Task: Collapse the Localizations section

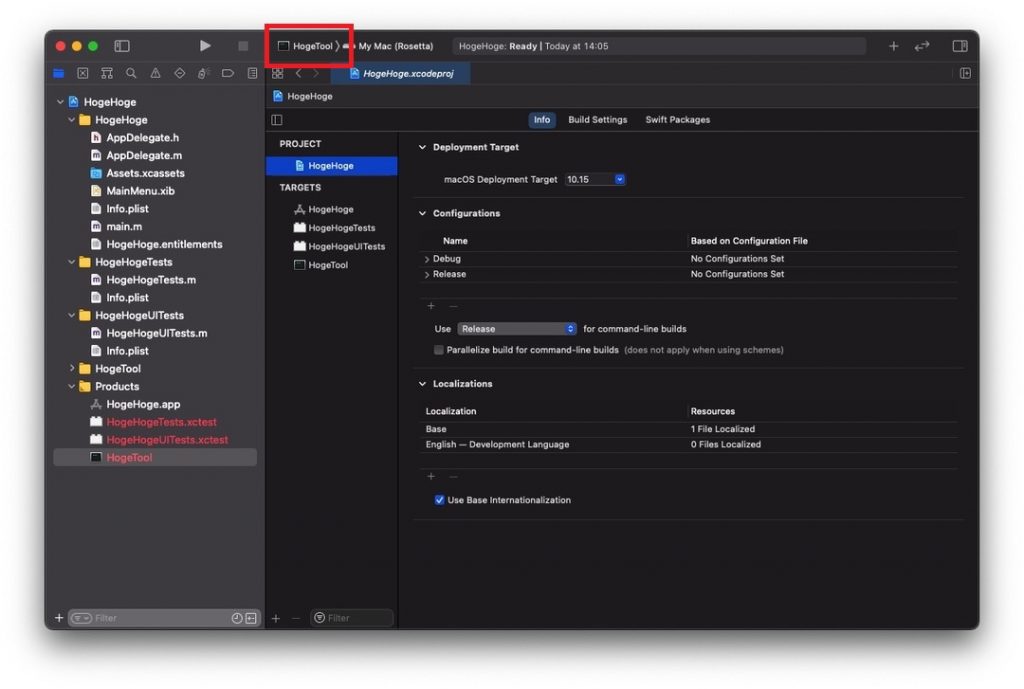Action: [x=423, y=384]
